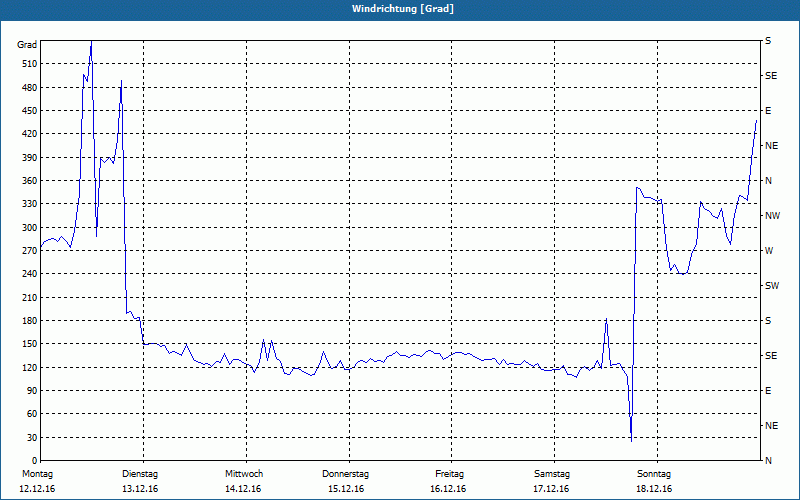Select the y-axis value 0
Screen dimensions: 800x500
[x=35, y=461]
